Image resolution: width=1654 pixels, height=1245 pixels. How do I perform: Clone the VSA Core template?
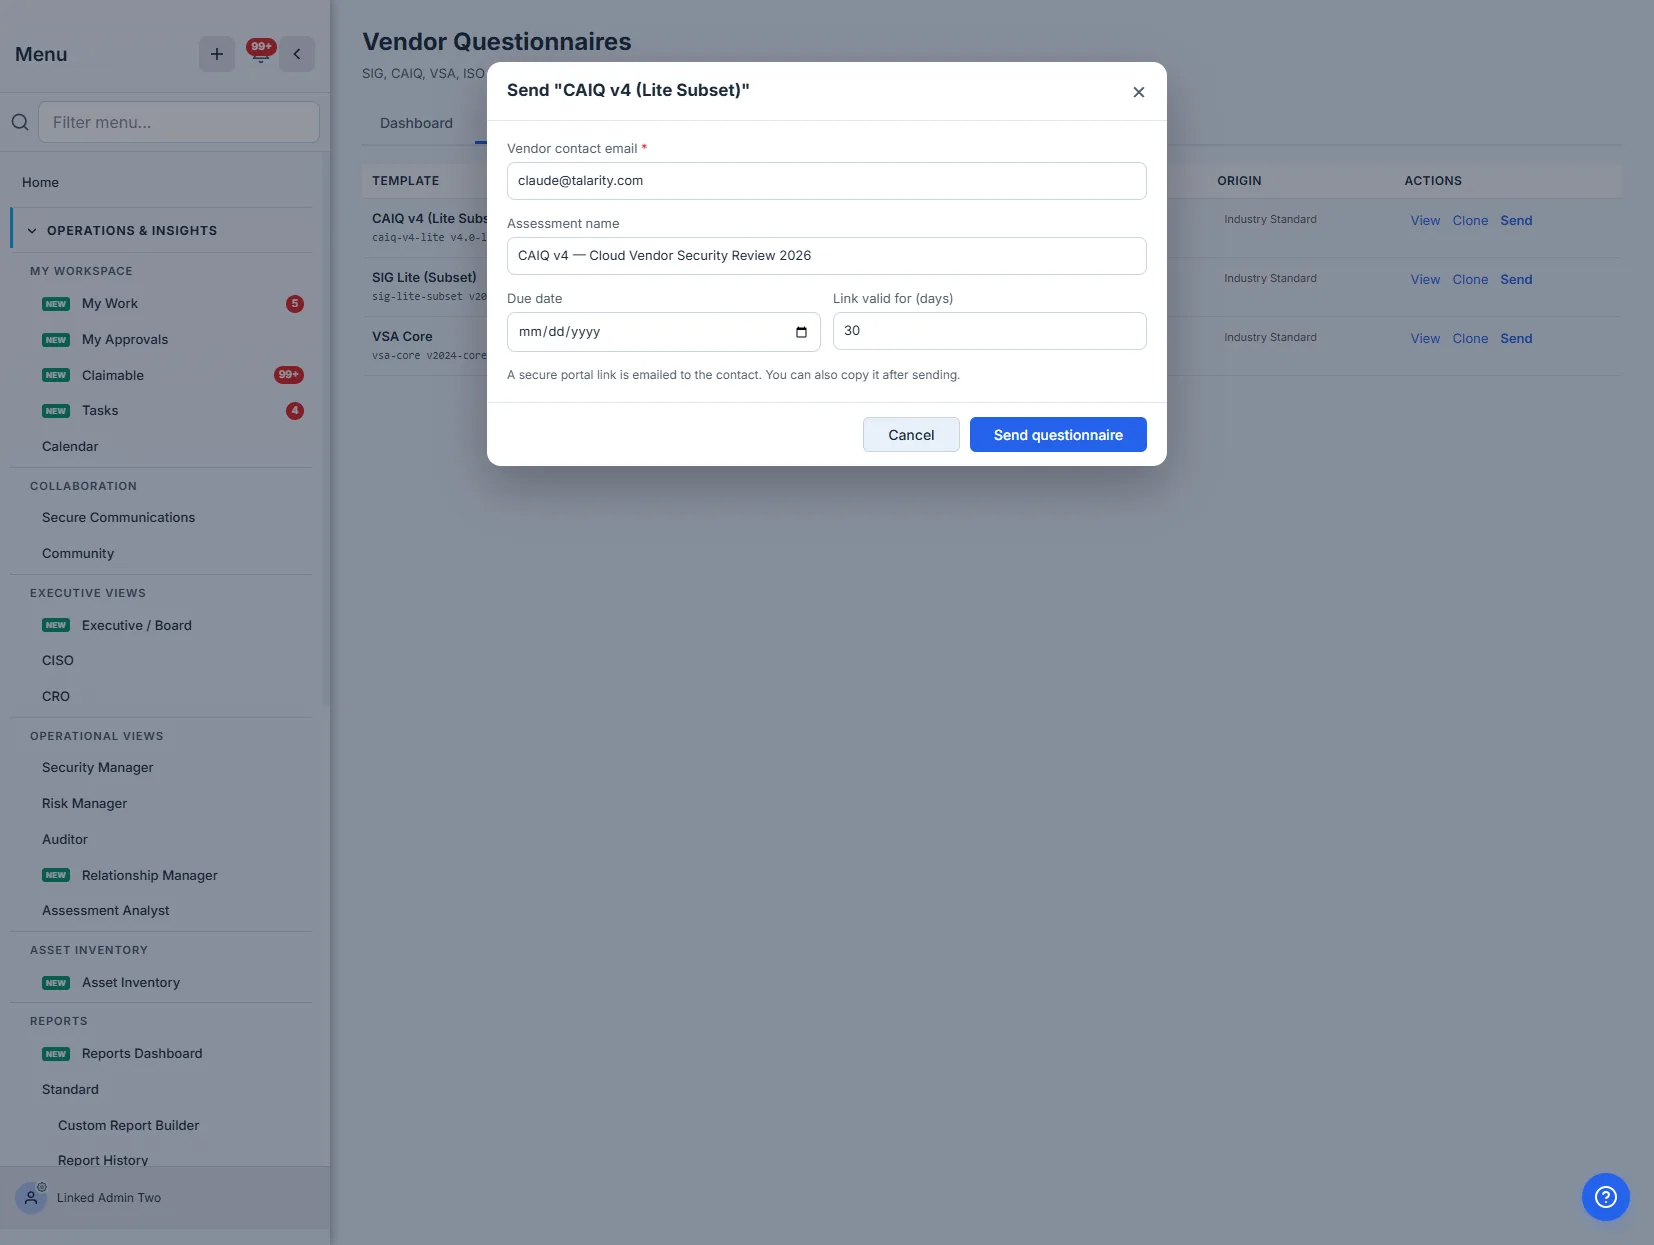coord(1470,339)
